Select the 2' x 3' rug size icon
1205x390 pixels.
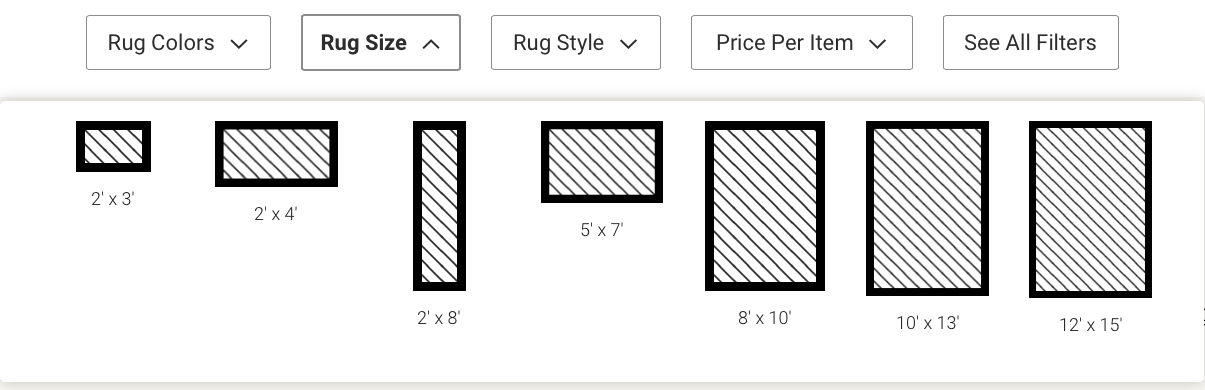coord(113,146)
